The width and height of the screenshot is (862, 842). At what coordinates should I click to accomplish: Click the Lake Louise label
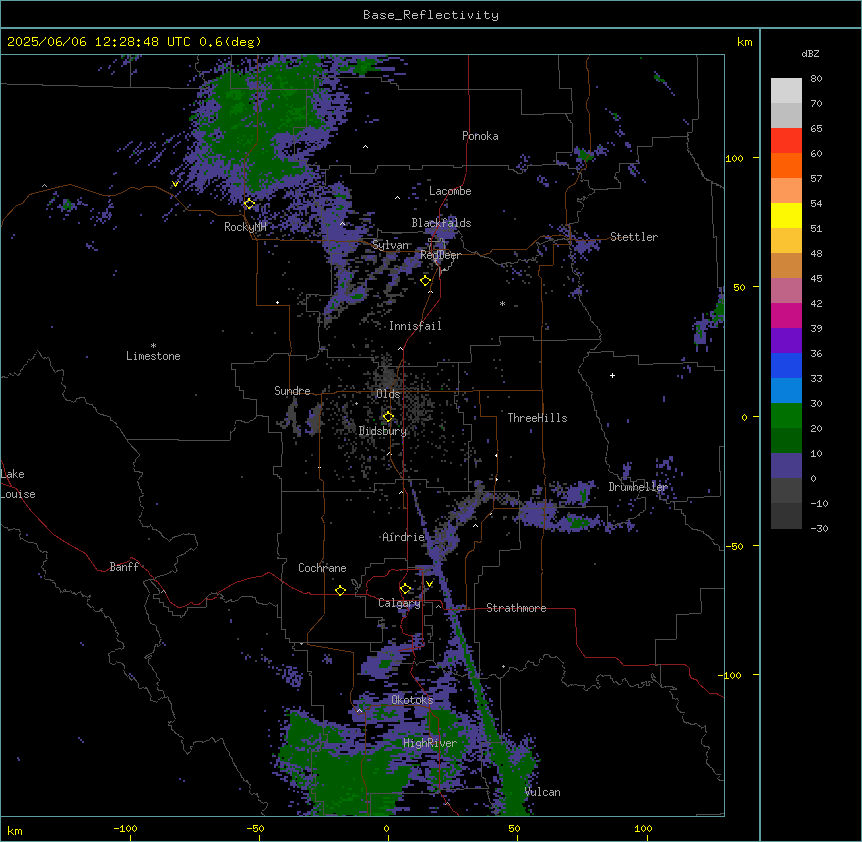point(18,484)
